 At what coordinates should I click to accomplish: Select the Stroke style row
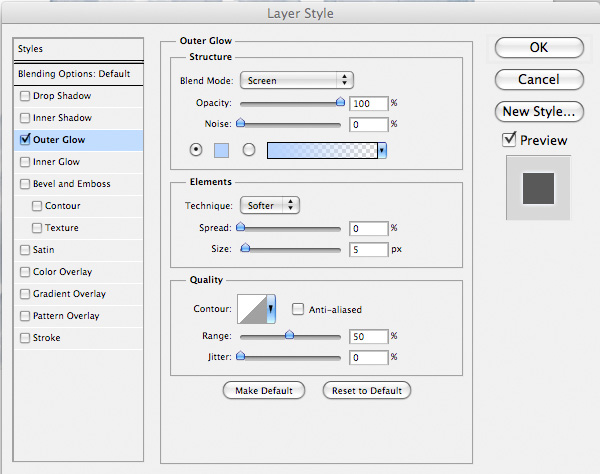tap(78, 338)
